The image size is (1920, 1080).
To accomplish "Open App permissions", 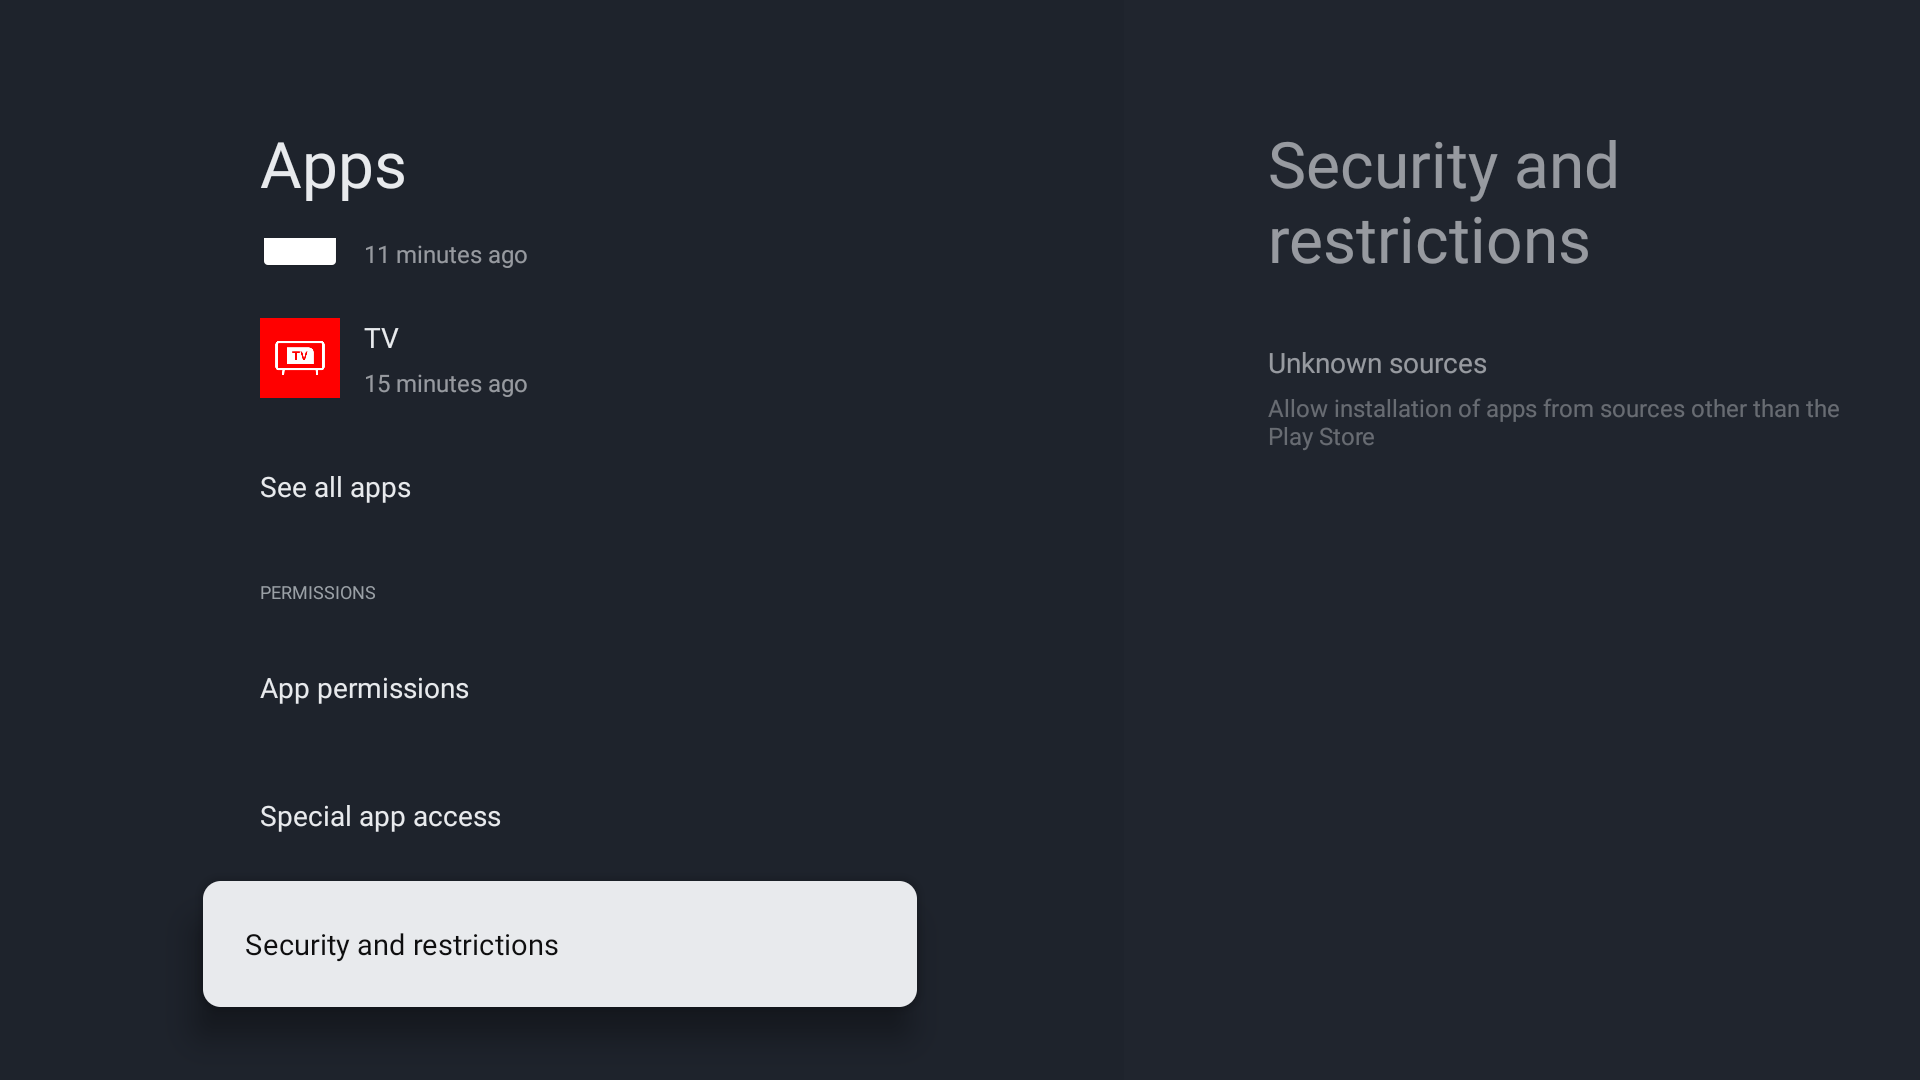I will pos(364,689).
